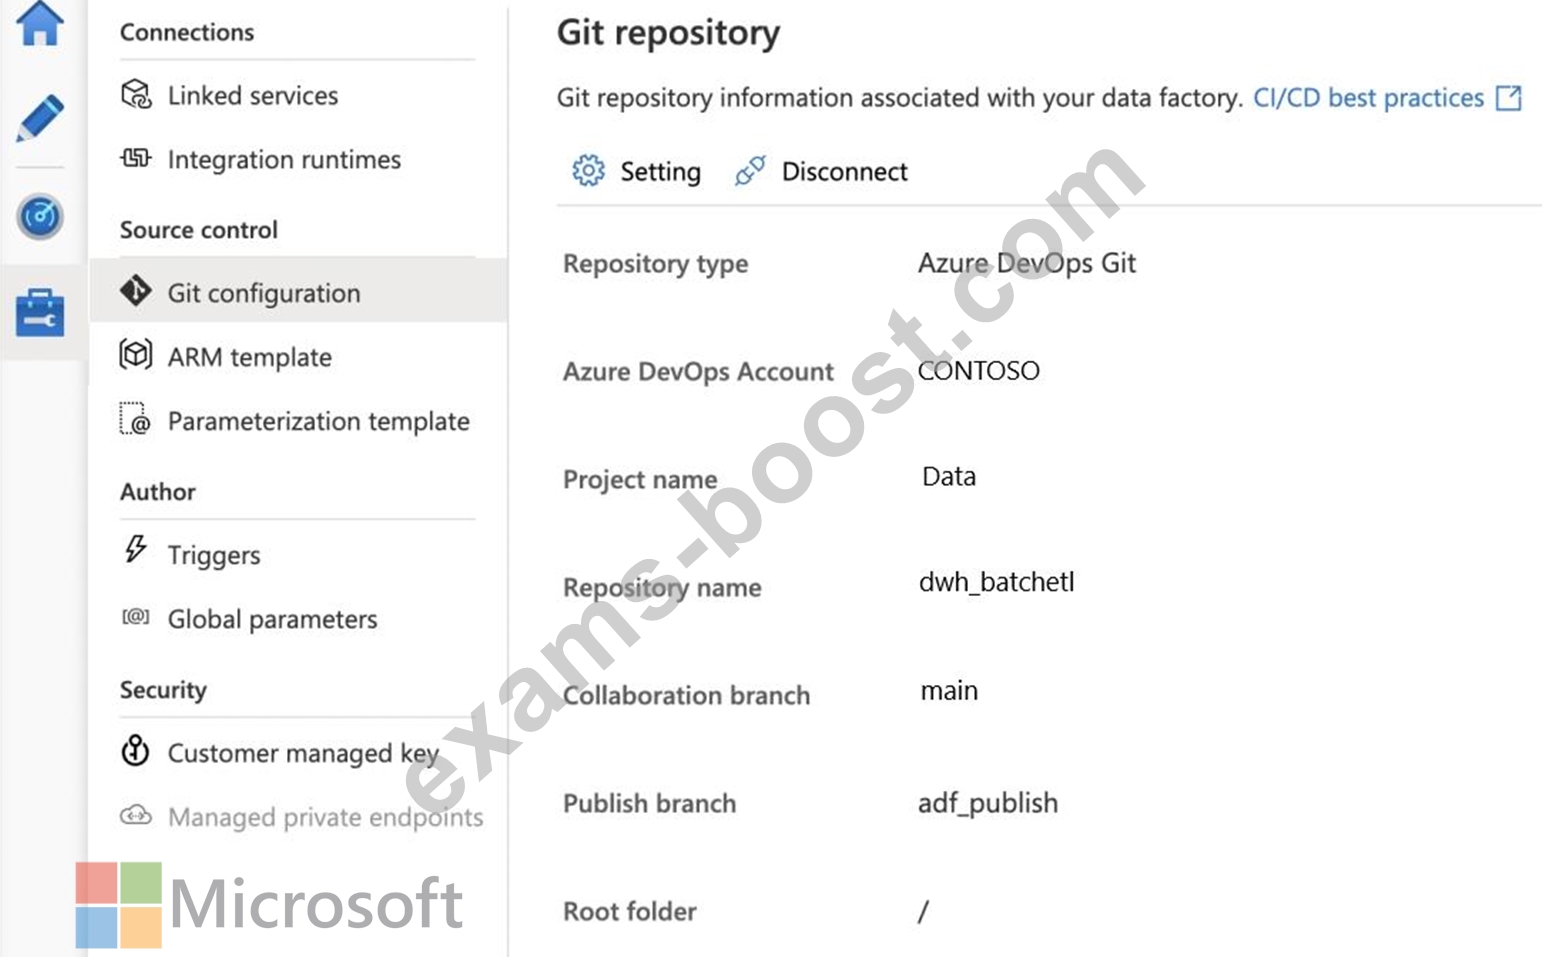Click the ARM template cube icon
1542x957 pixels.
[136, 355]
